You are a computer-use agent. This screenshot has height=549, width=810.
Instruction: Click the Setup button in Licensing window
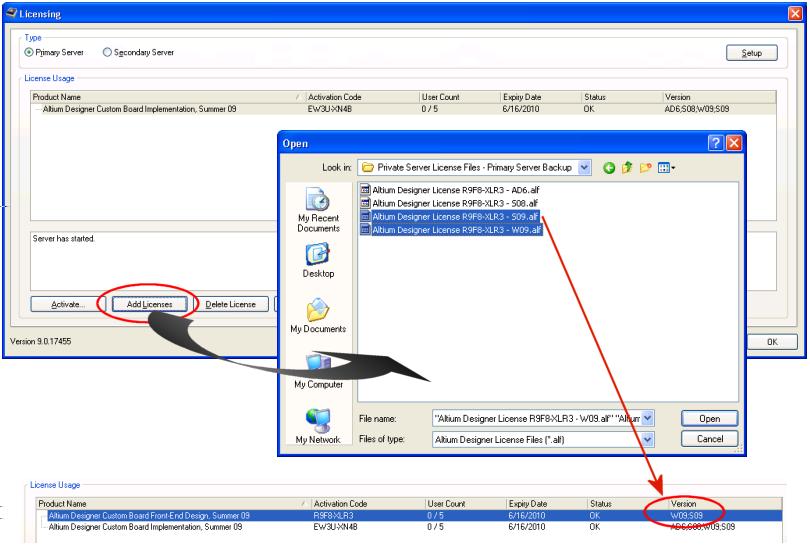tap(752, 53)
